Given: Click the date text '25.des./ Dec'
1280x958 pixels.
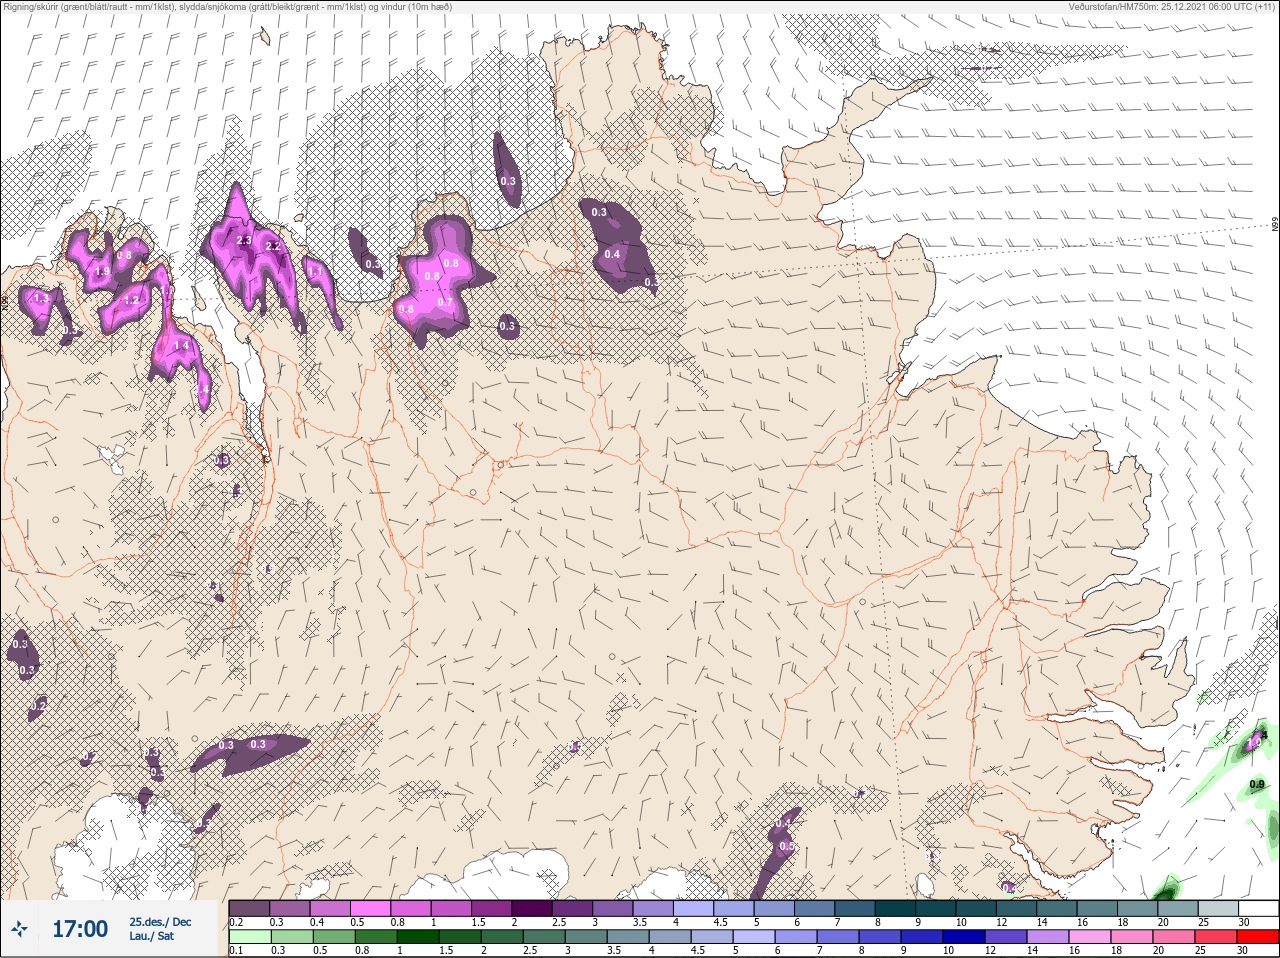Looking at the screenshot, I should click(160, 922).
